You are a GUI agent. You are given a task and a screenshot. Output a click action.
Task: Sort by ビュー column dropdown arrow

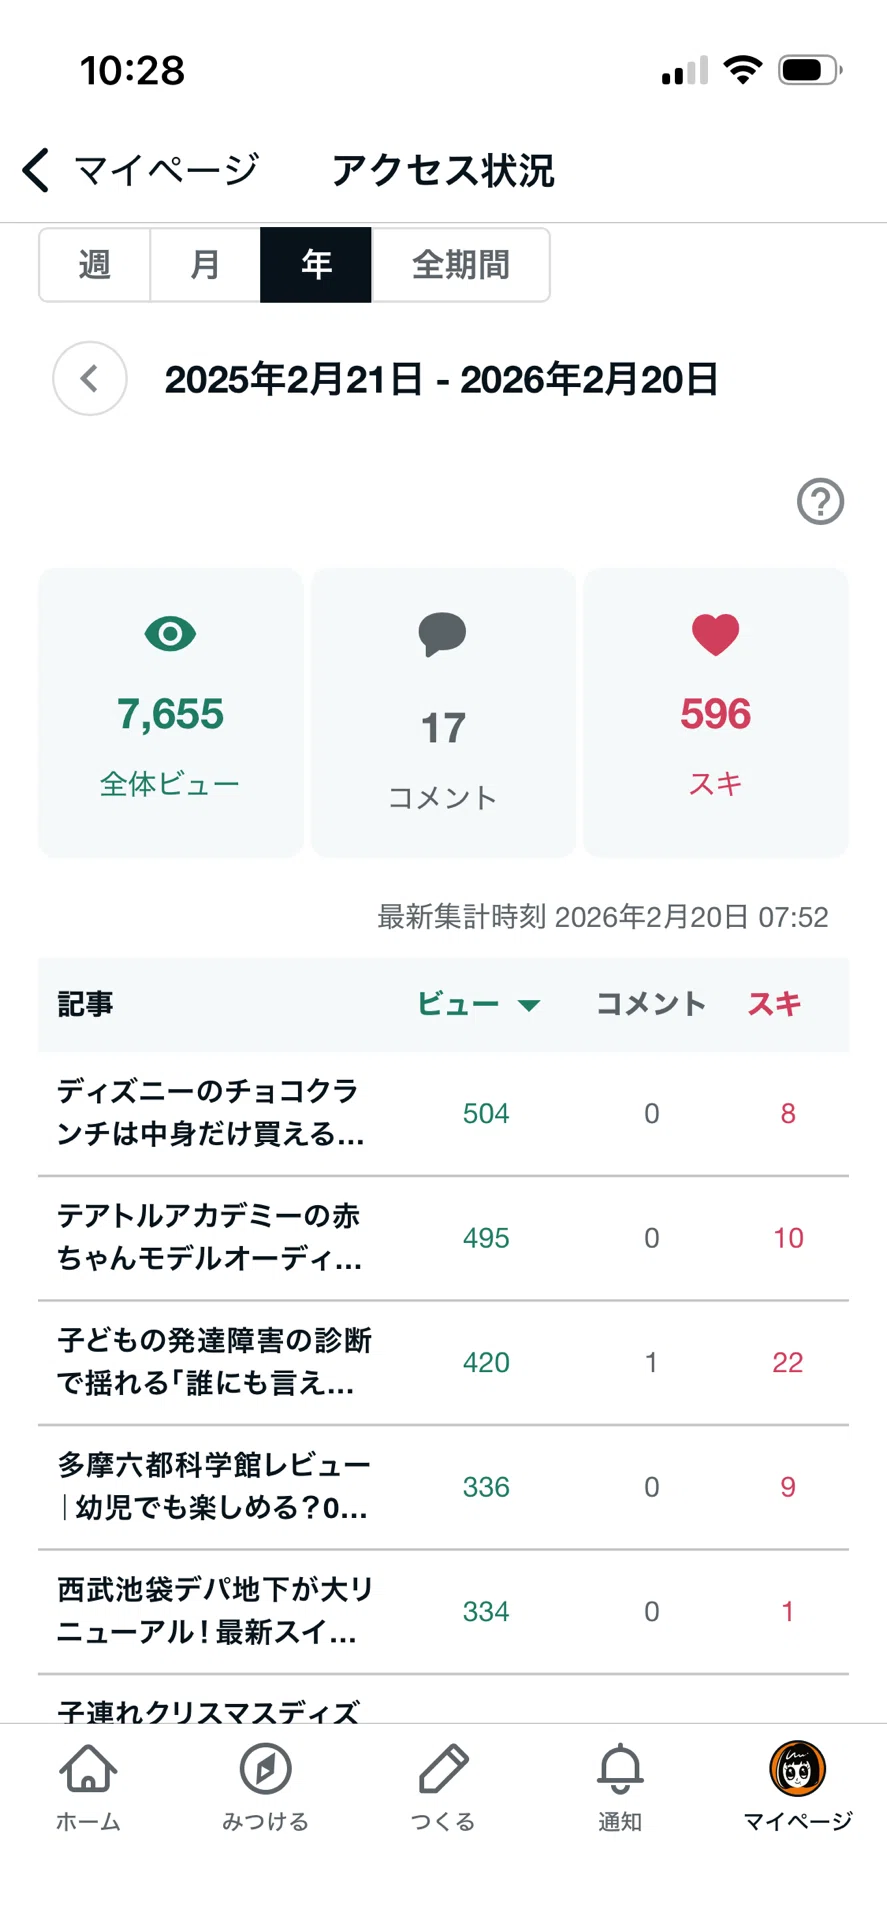(529, 1005)
